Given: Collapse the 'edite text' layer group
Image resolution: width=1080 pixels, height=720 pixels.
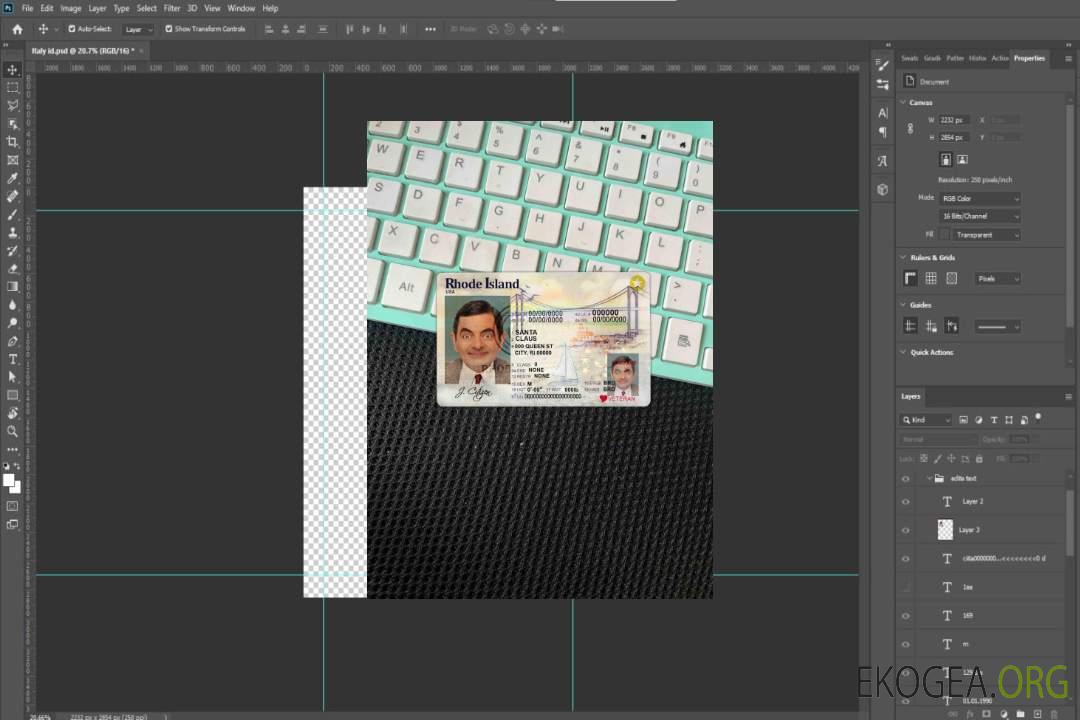Looking at the screenshot, I should tap(928, 478).
